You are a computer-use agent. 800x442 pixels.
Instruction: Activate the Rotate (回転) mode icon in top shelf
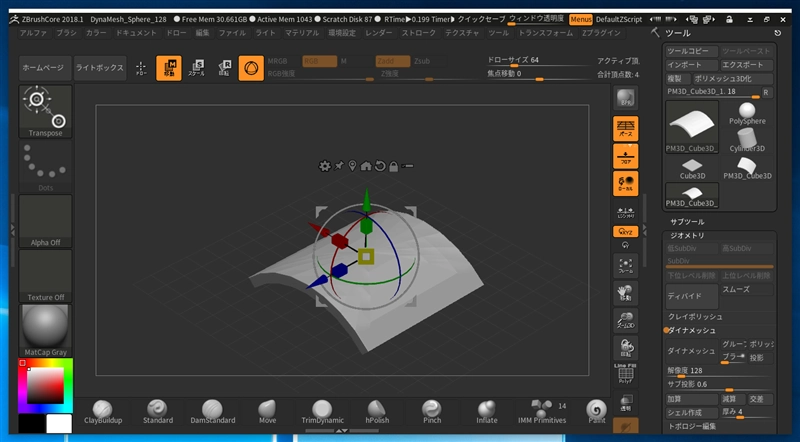tap(224, 68)
